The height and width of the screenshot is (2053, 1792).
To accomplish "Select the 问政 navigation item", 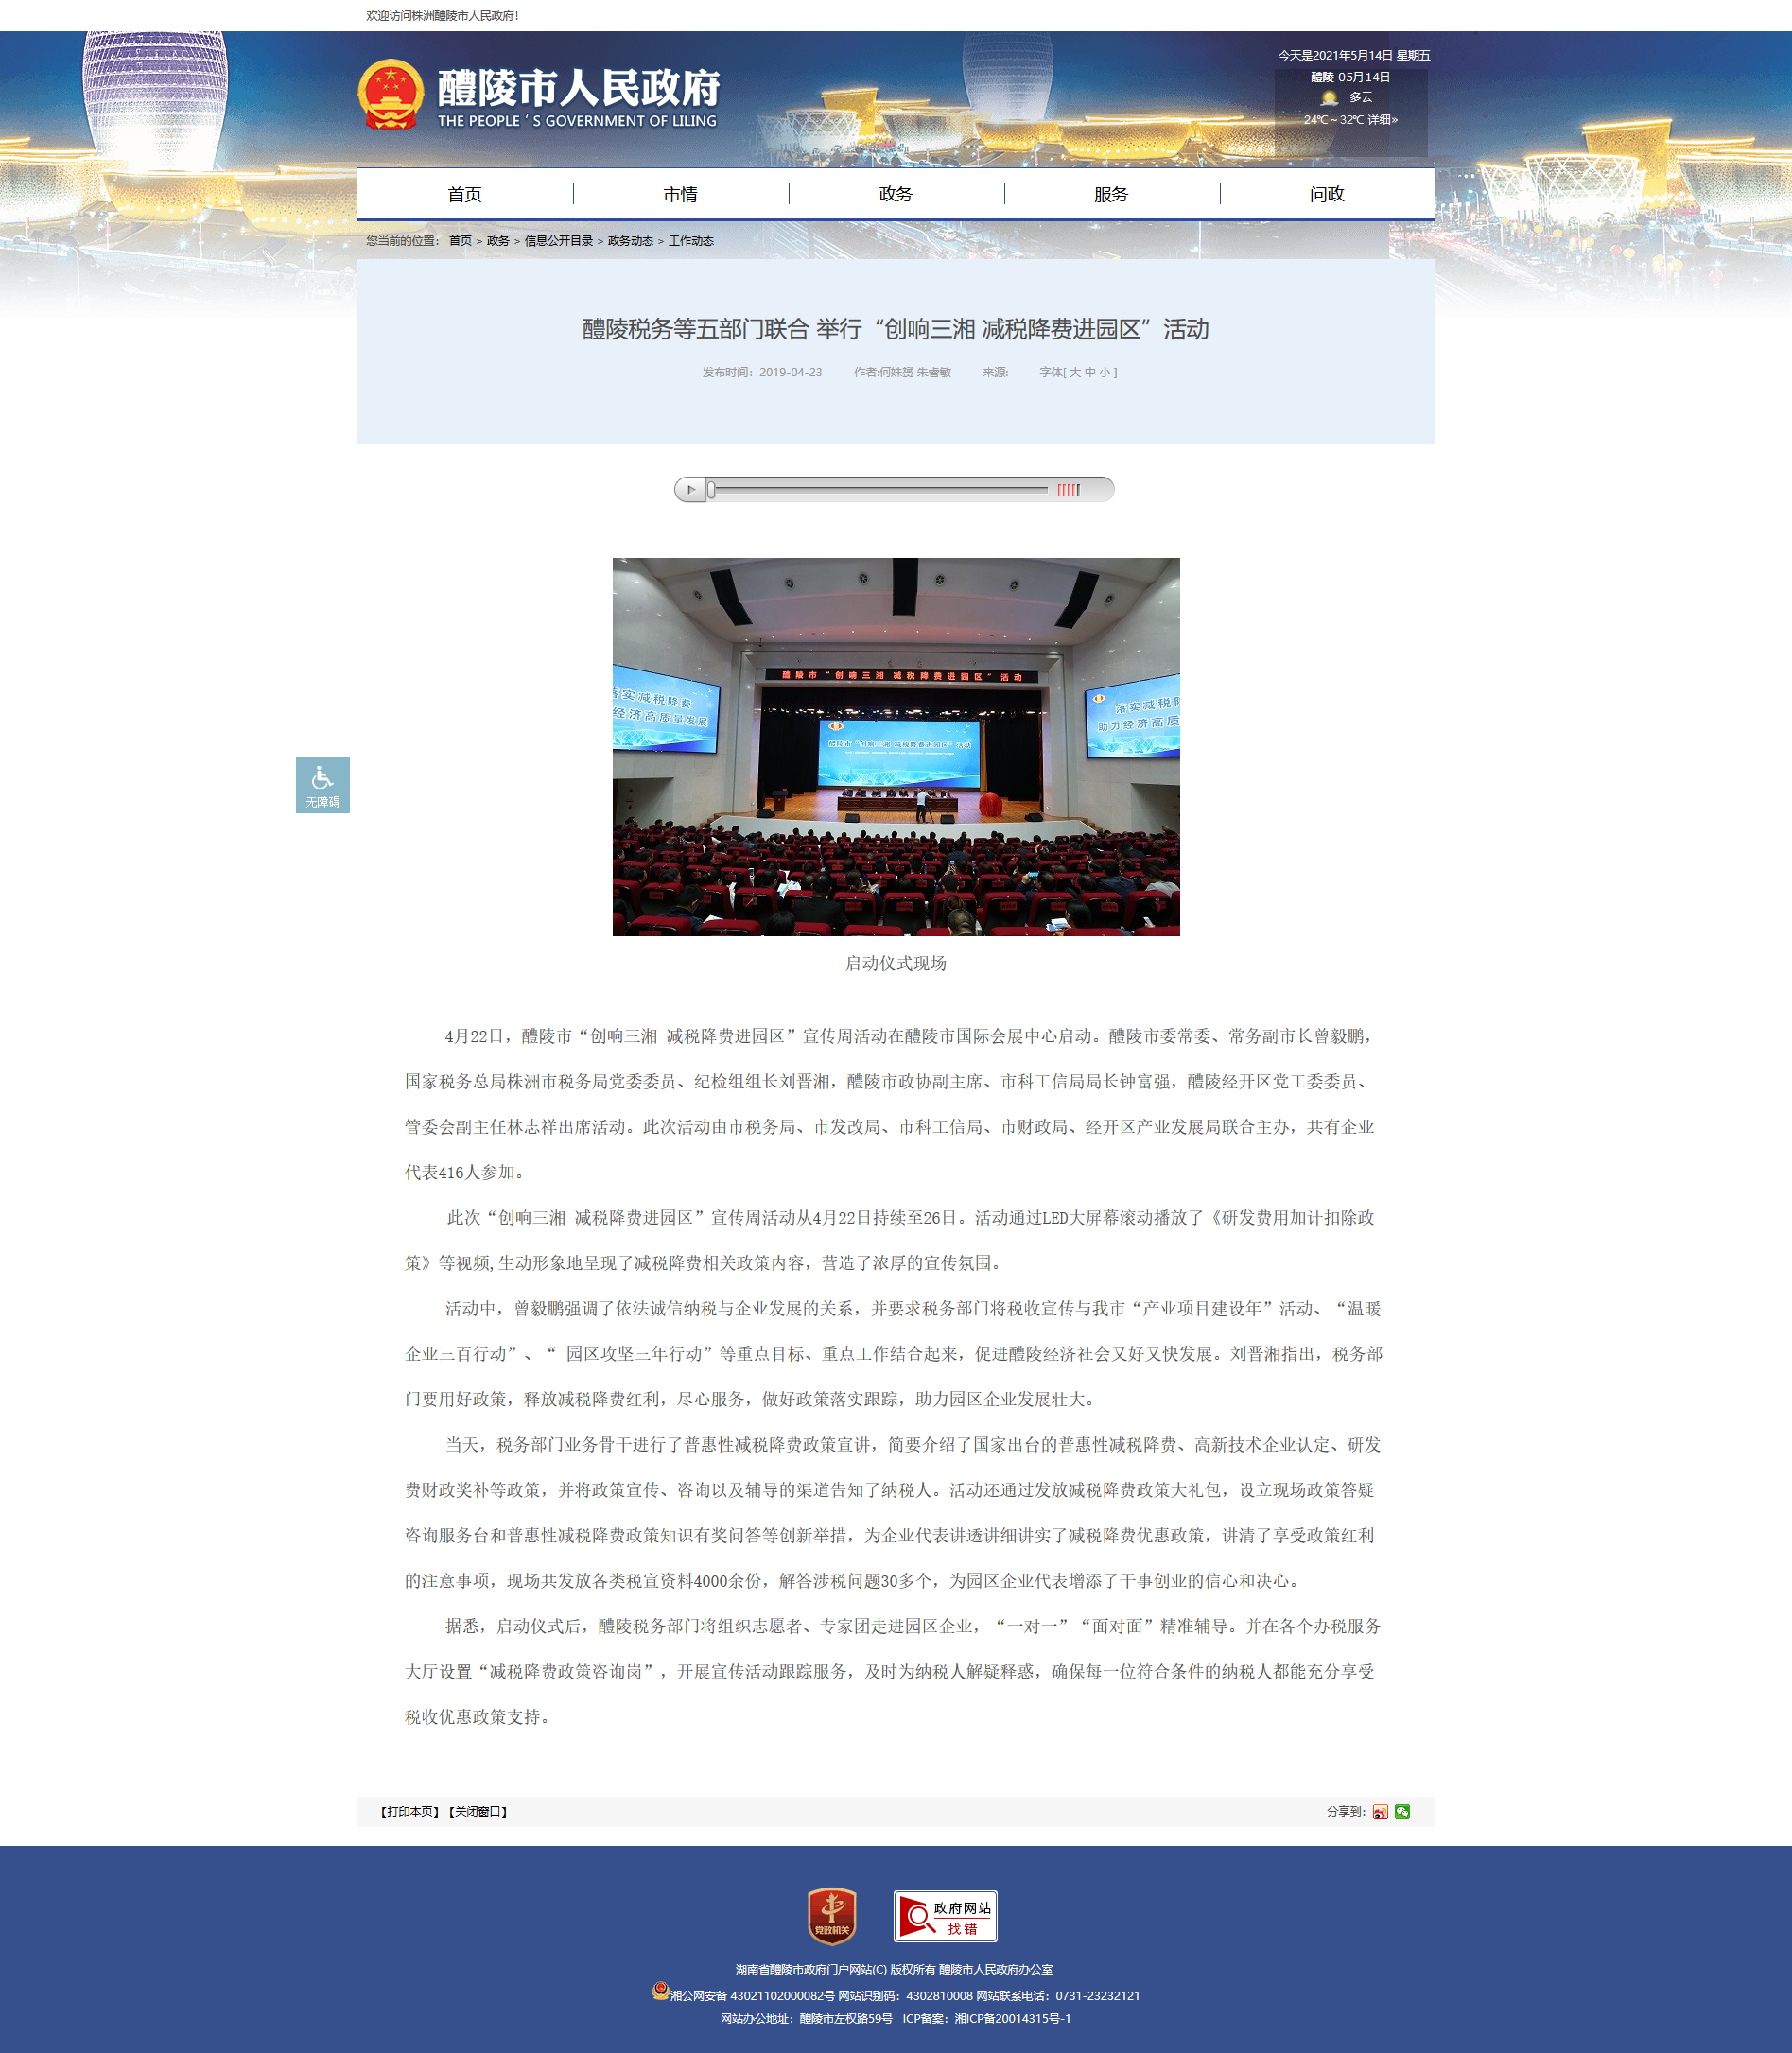I will (1327, 194).
